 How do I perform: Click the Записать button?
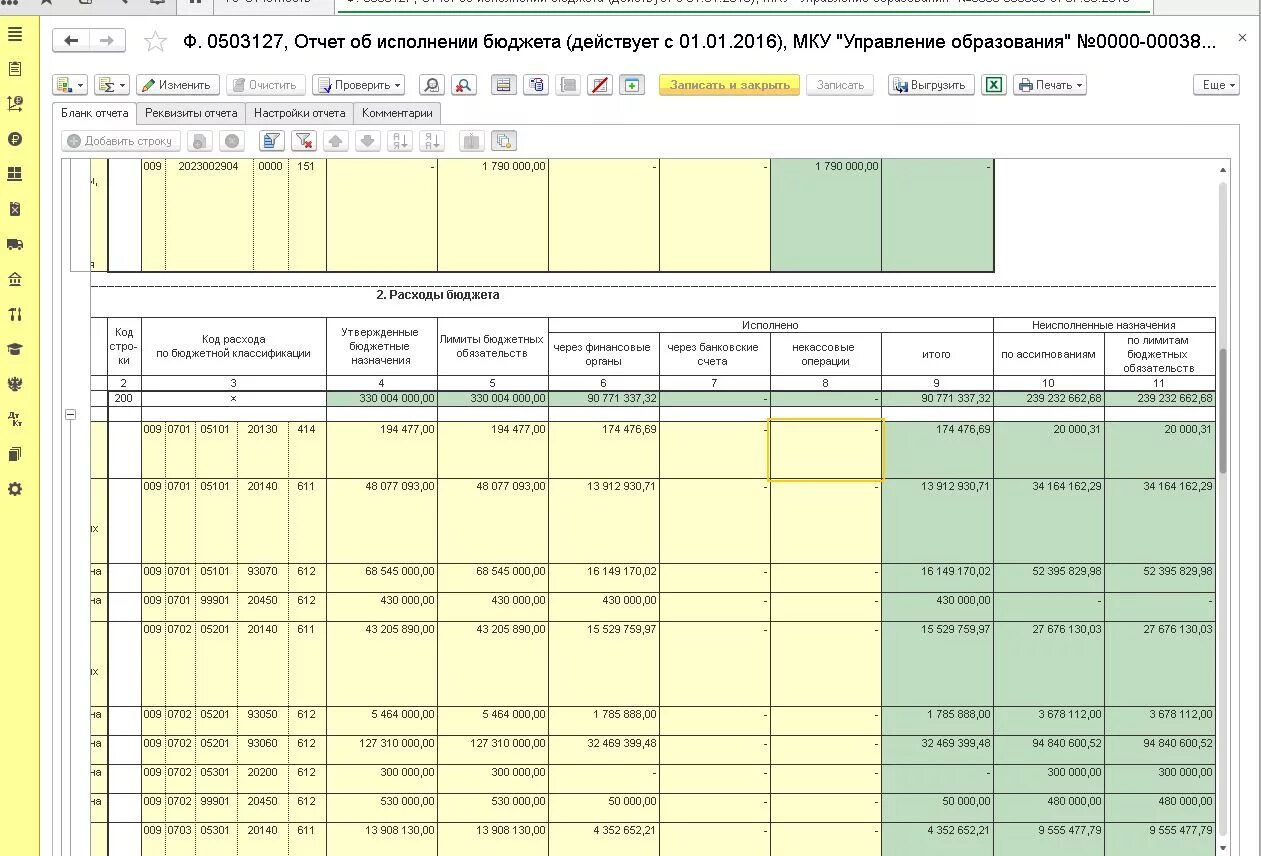coord(840,85)
